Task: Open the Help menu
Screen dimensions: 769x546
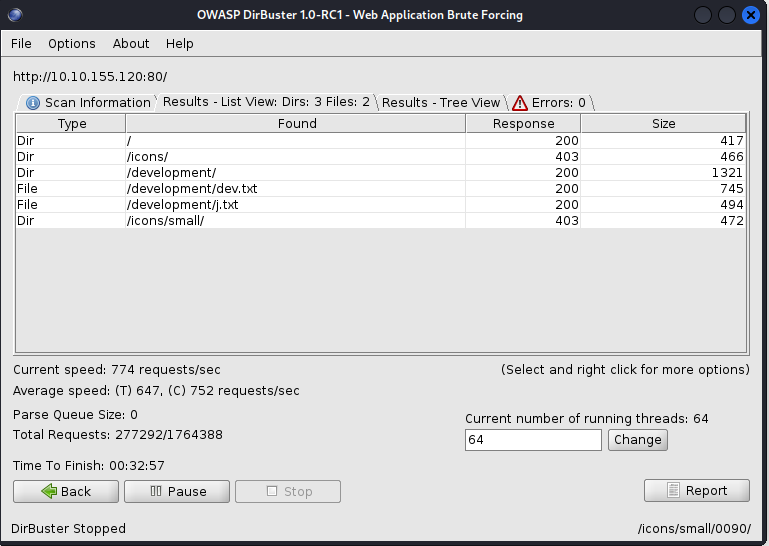Action: pos(180,44)
